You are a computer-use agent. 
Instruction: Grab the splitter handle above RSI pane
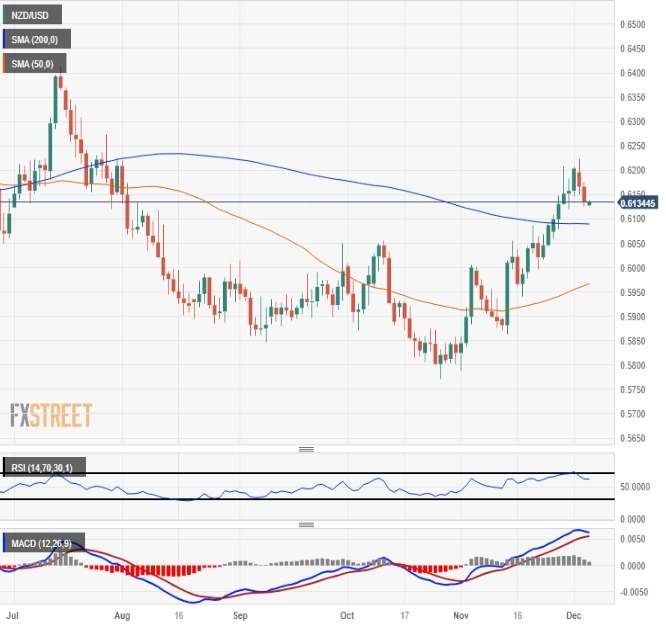click(x=307, y=449)
